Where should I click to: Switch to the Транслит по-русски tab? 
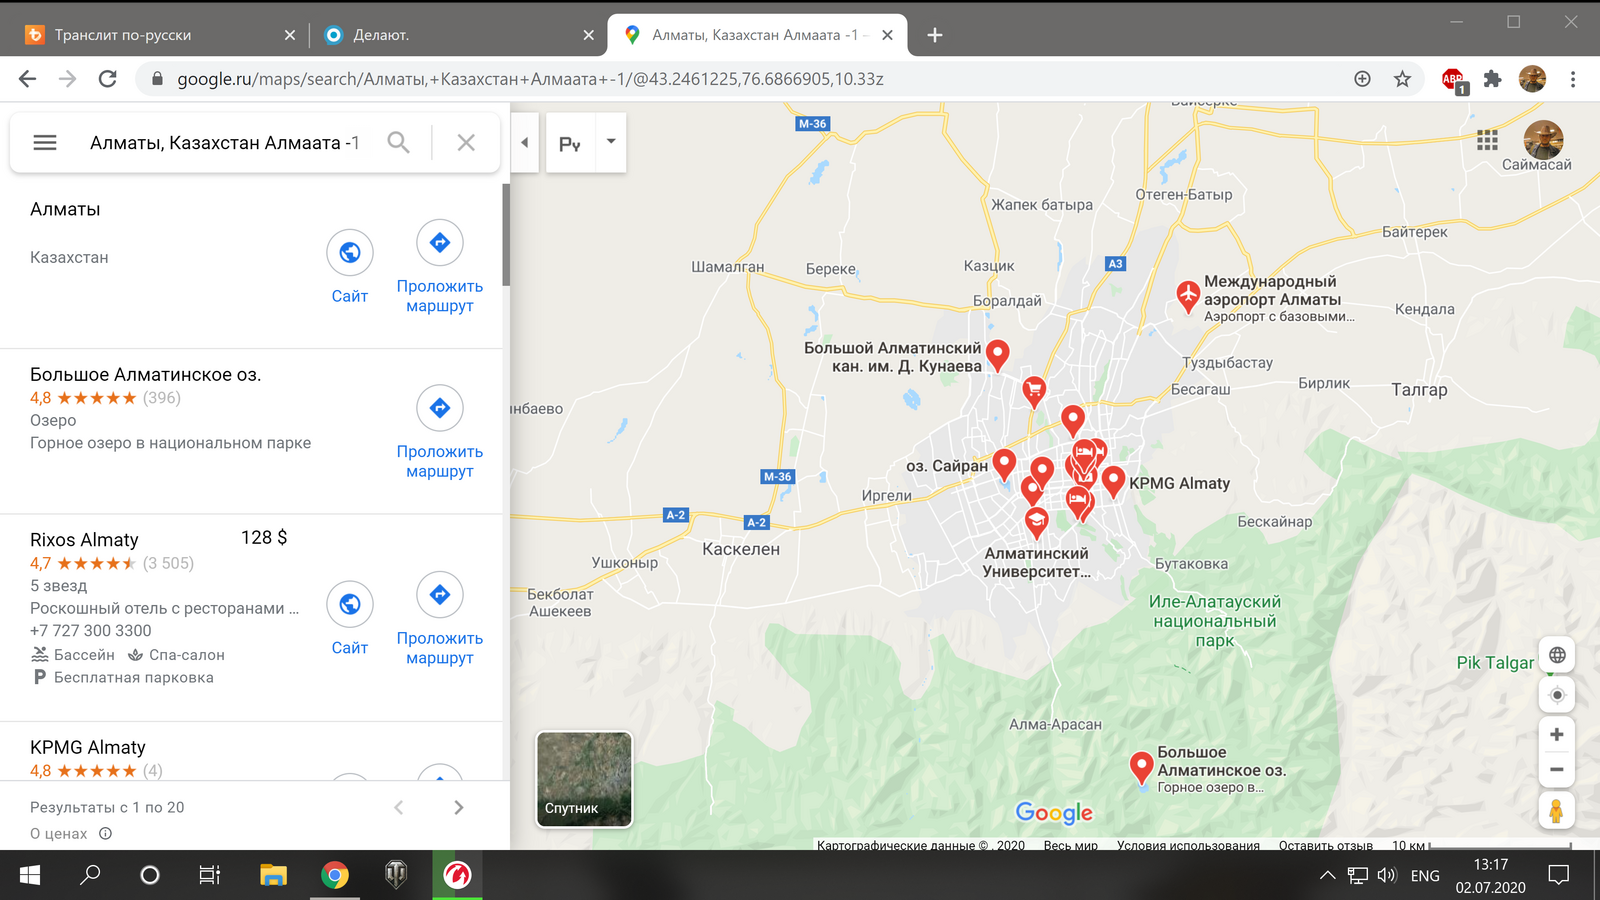(158, 35)
